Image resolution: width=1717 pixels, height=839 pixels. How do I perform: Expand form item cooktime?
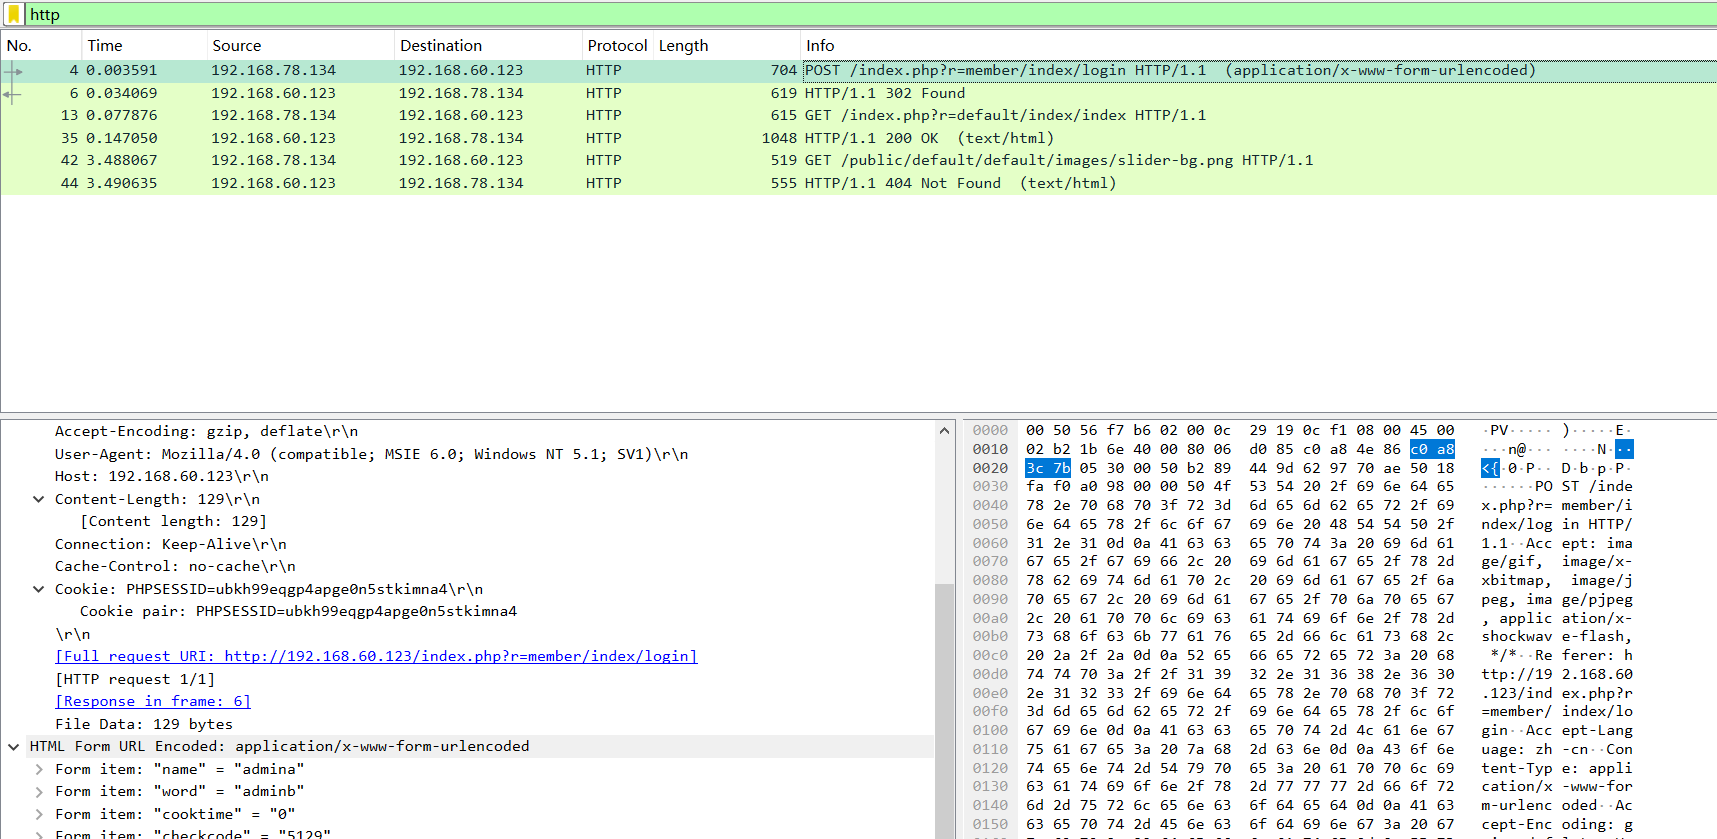click(x=38, y=814)
